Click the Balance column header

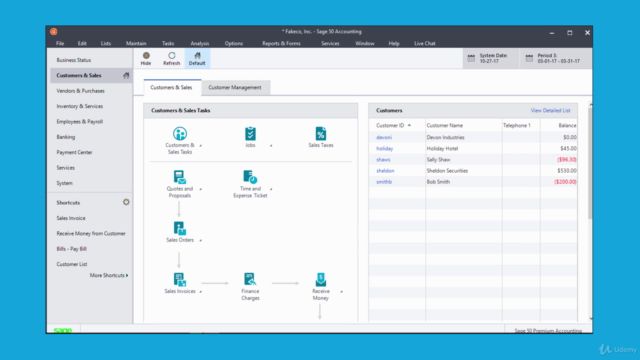(x=567, y=125)
